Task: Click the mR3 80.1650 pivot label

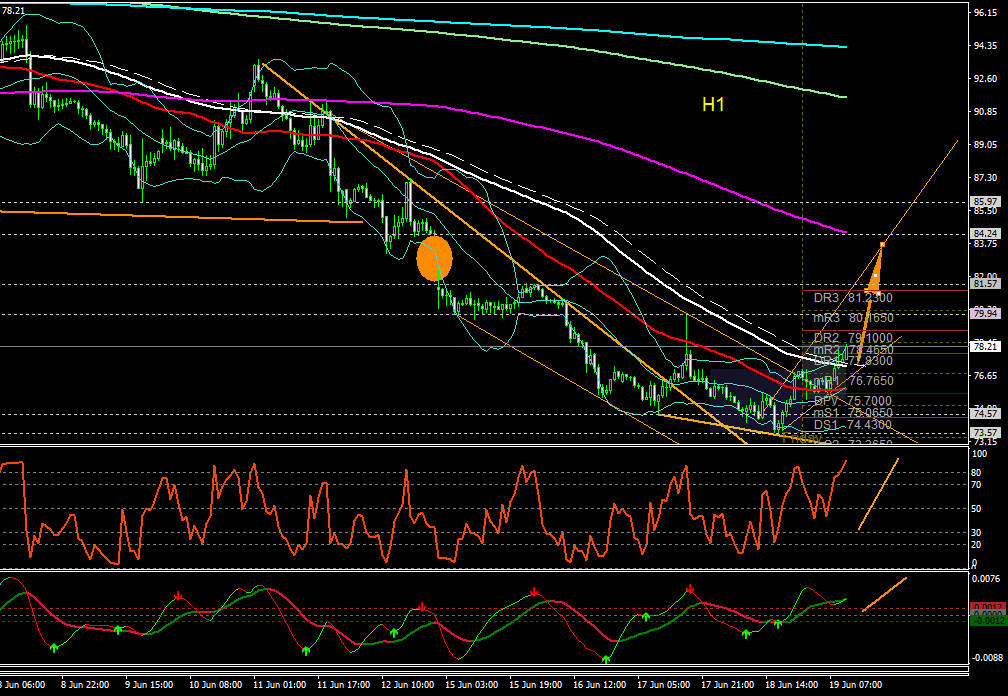Action: pos(853,317)
